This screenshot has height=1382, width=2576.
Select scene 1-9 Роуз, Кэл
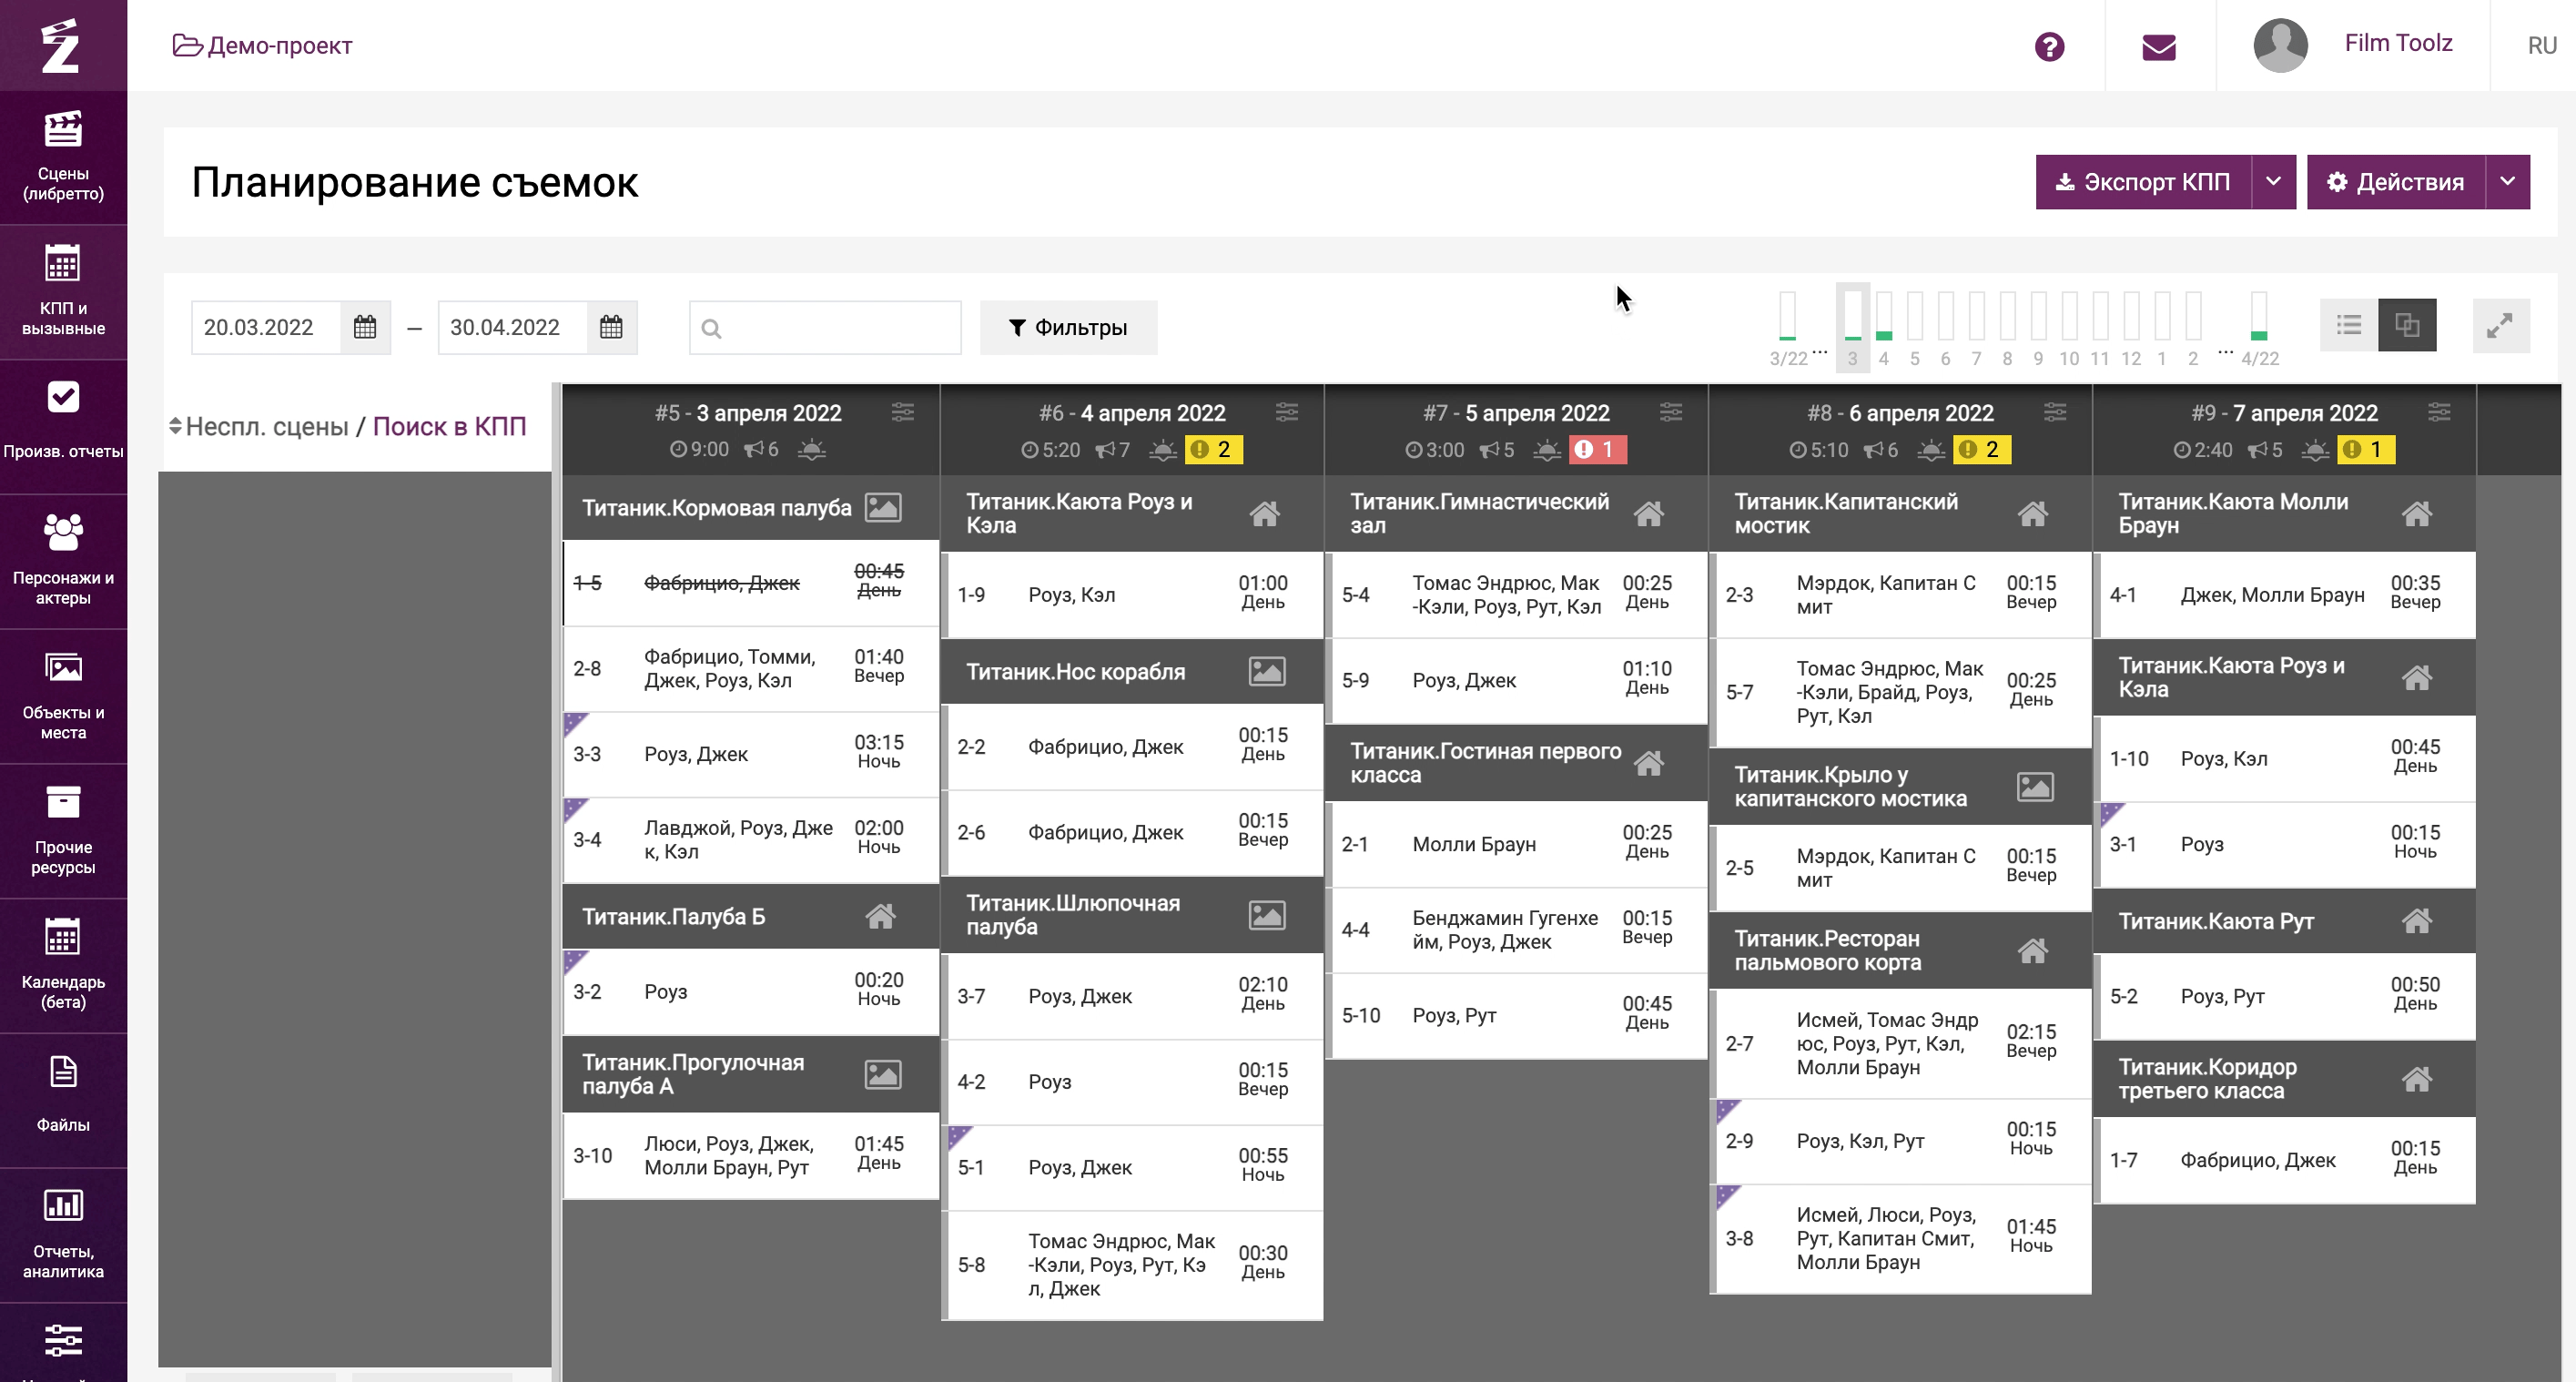coord(1134,595)
